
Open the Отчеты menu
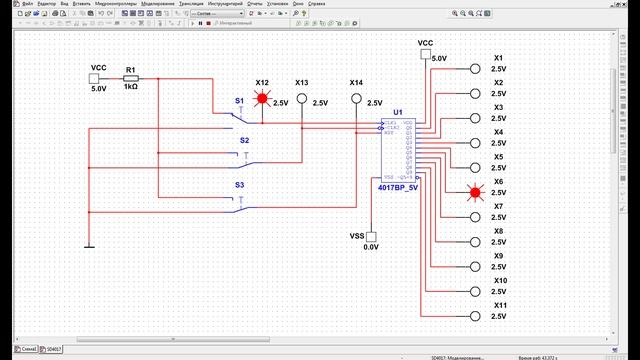(255, 4)
